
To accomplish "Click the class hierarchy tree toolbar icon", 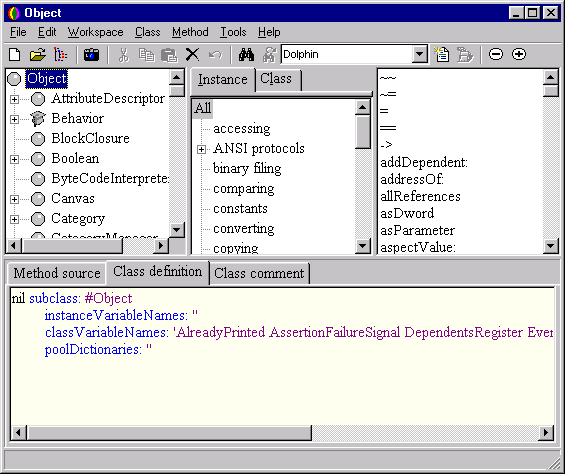I will point(61,55).
